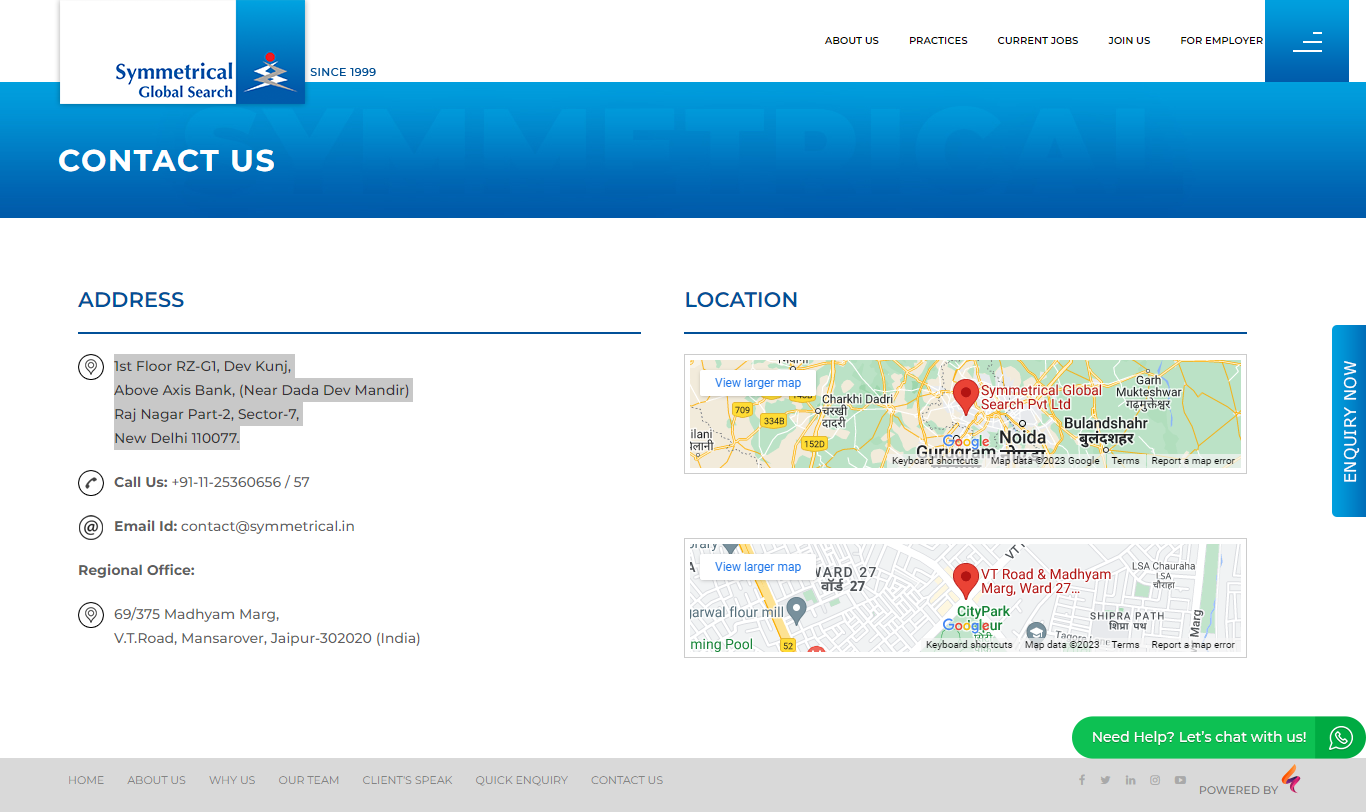Click the Facebook icon in footer

point(1081,780)
